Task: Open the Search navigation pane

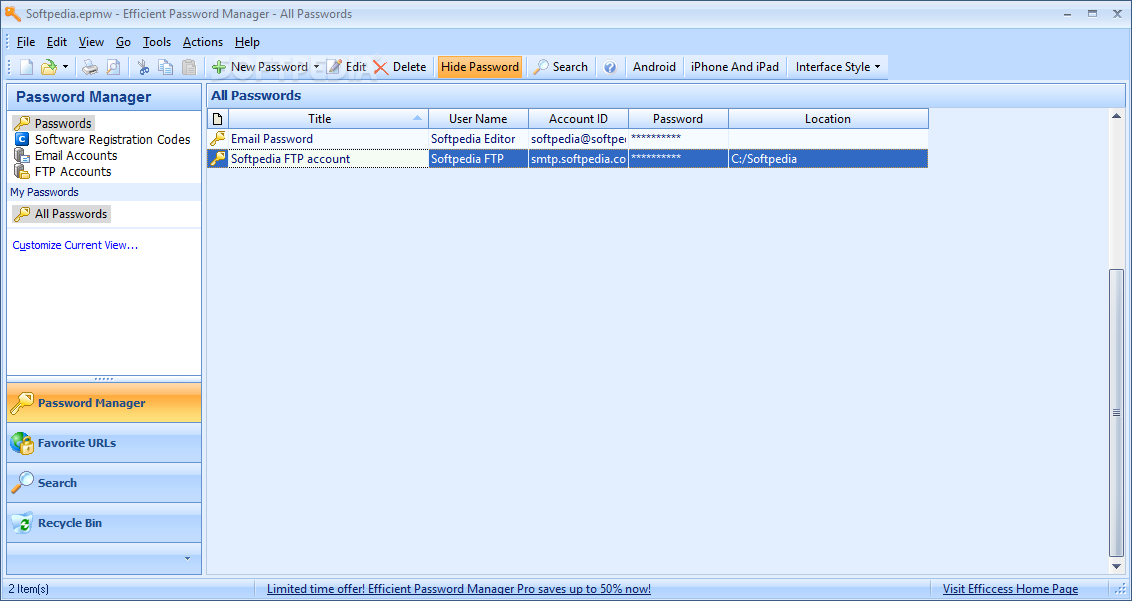Action: click(104, 483)
